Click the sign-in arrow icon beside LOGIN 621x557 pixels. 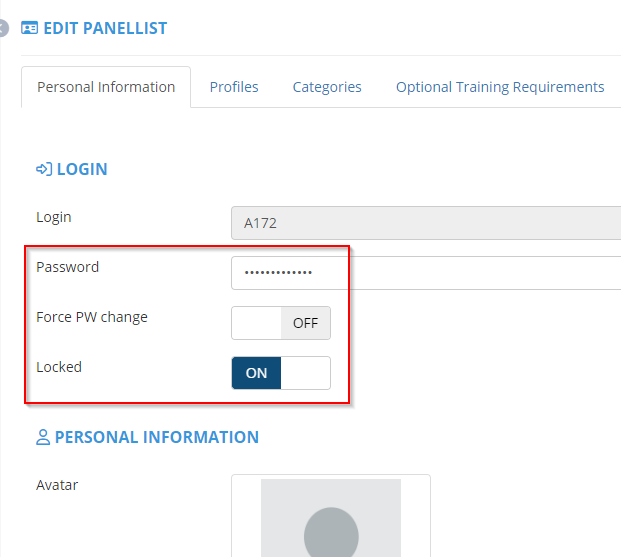(44, 169)
